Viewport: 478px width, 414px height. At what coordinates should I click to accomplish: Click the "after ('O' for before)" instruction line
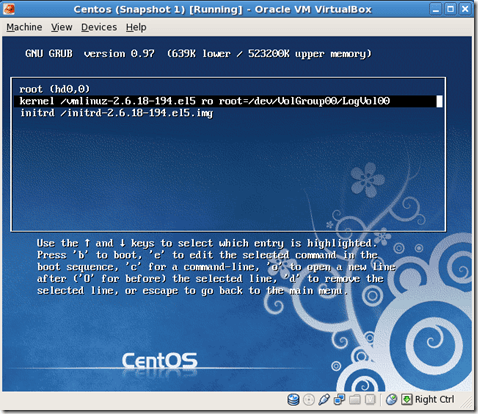[210, 279]
